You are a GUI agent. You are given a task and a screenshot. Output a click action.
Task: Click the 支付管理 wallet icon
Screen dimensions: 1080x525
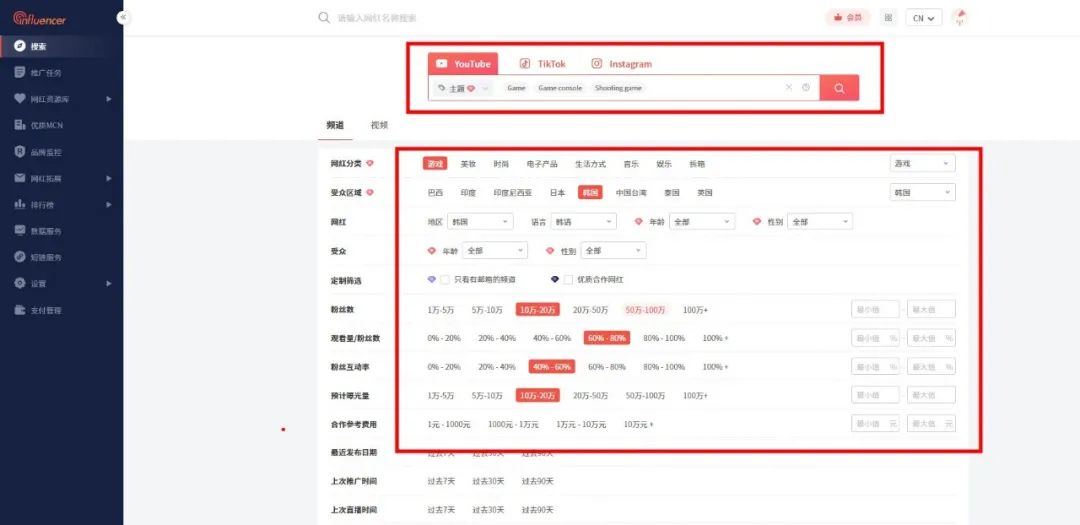[20, 310]
